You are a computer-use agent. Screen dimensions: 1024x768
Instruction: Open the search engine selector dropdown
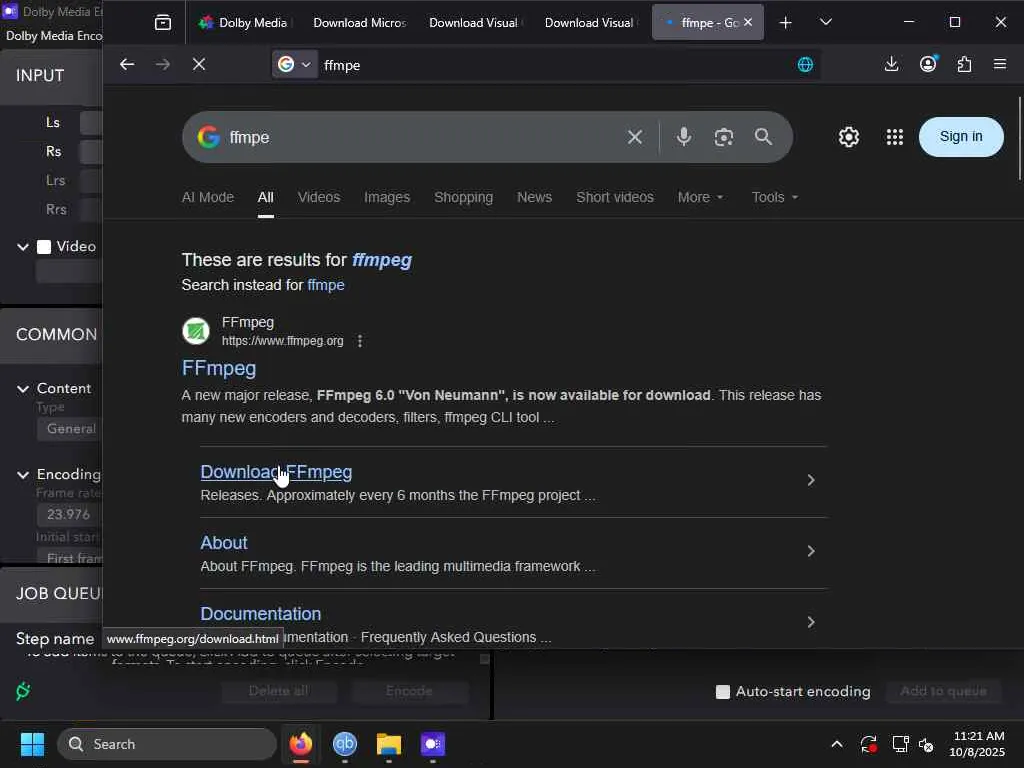click(295, 65)
